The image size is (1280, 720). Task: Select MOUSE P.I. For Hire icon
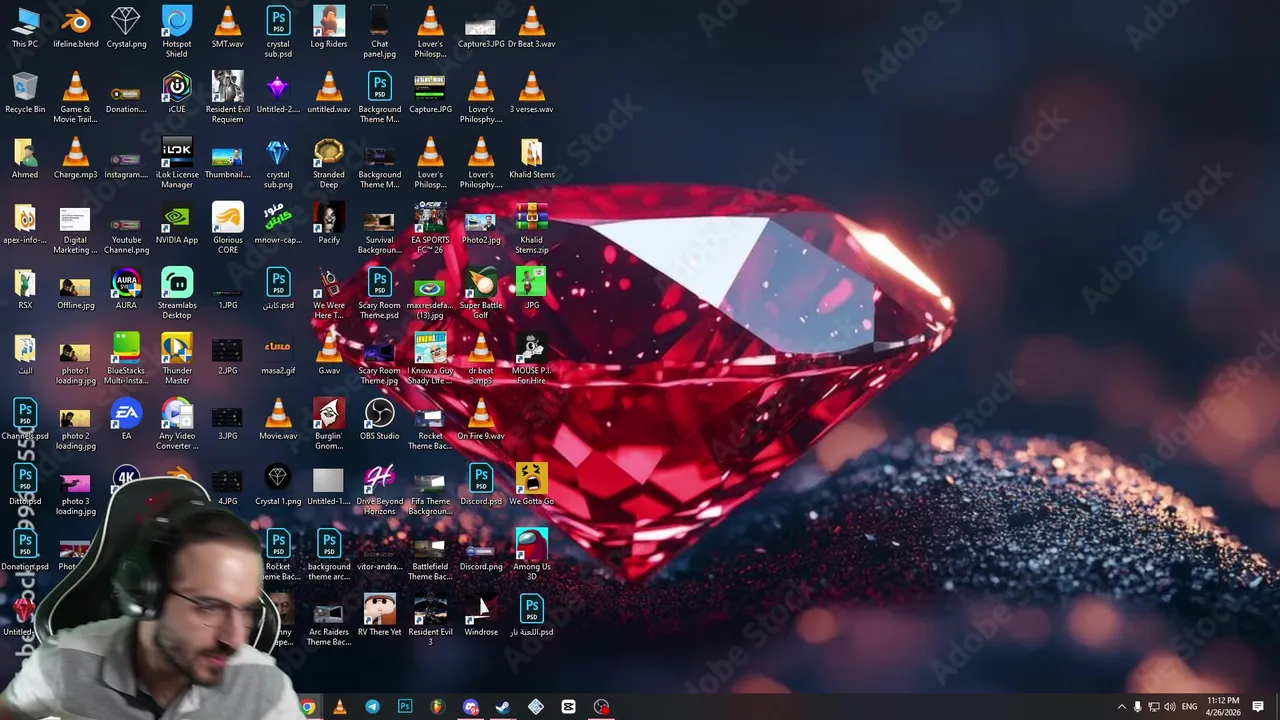(532, 359)
